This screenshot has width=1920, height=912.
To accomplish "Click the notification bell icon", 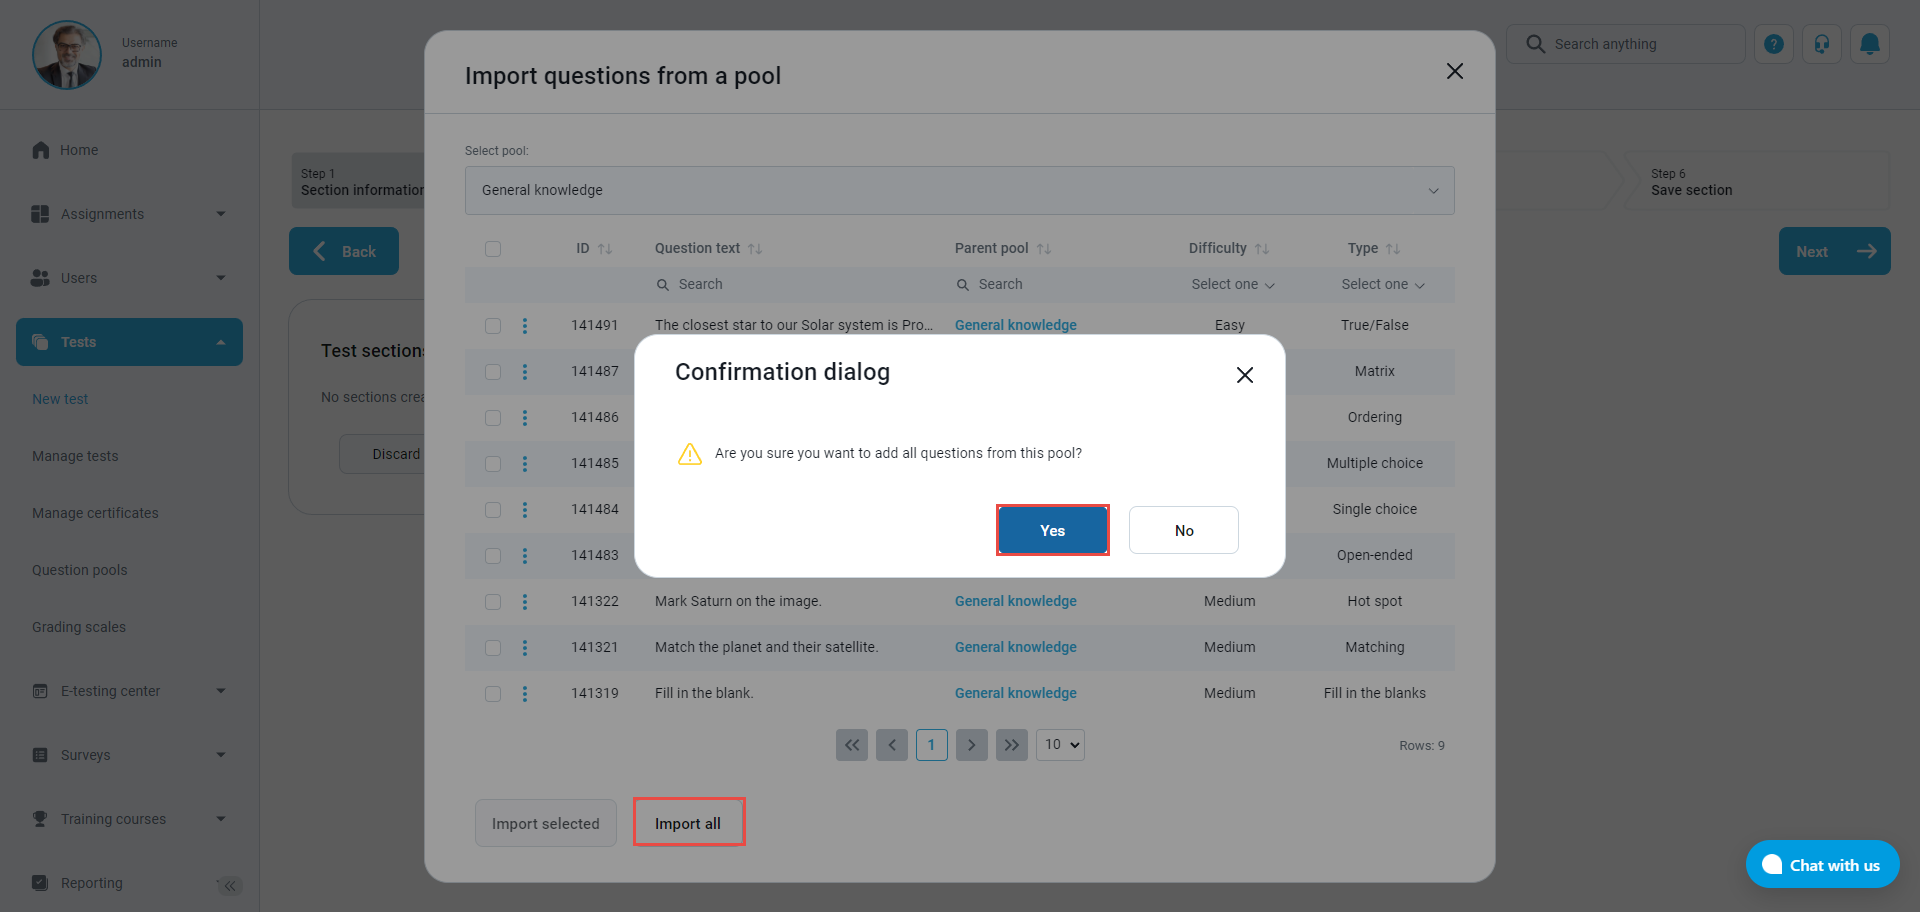I will (1869, 44).
